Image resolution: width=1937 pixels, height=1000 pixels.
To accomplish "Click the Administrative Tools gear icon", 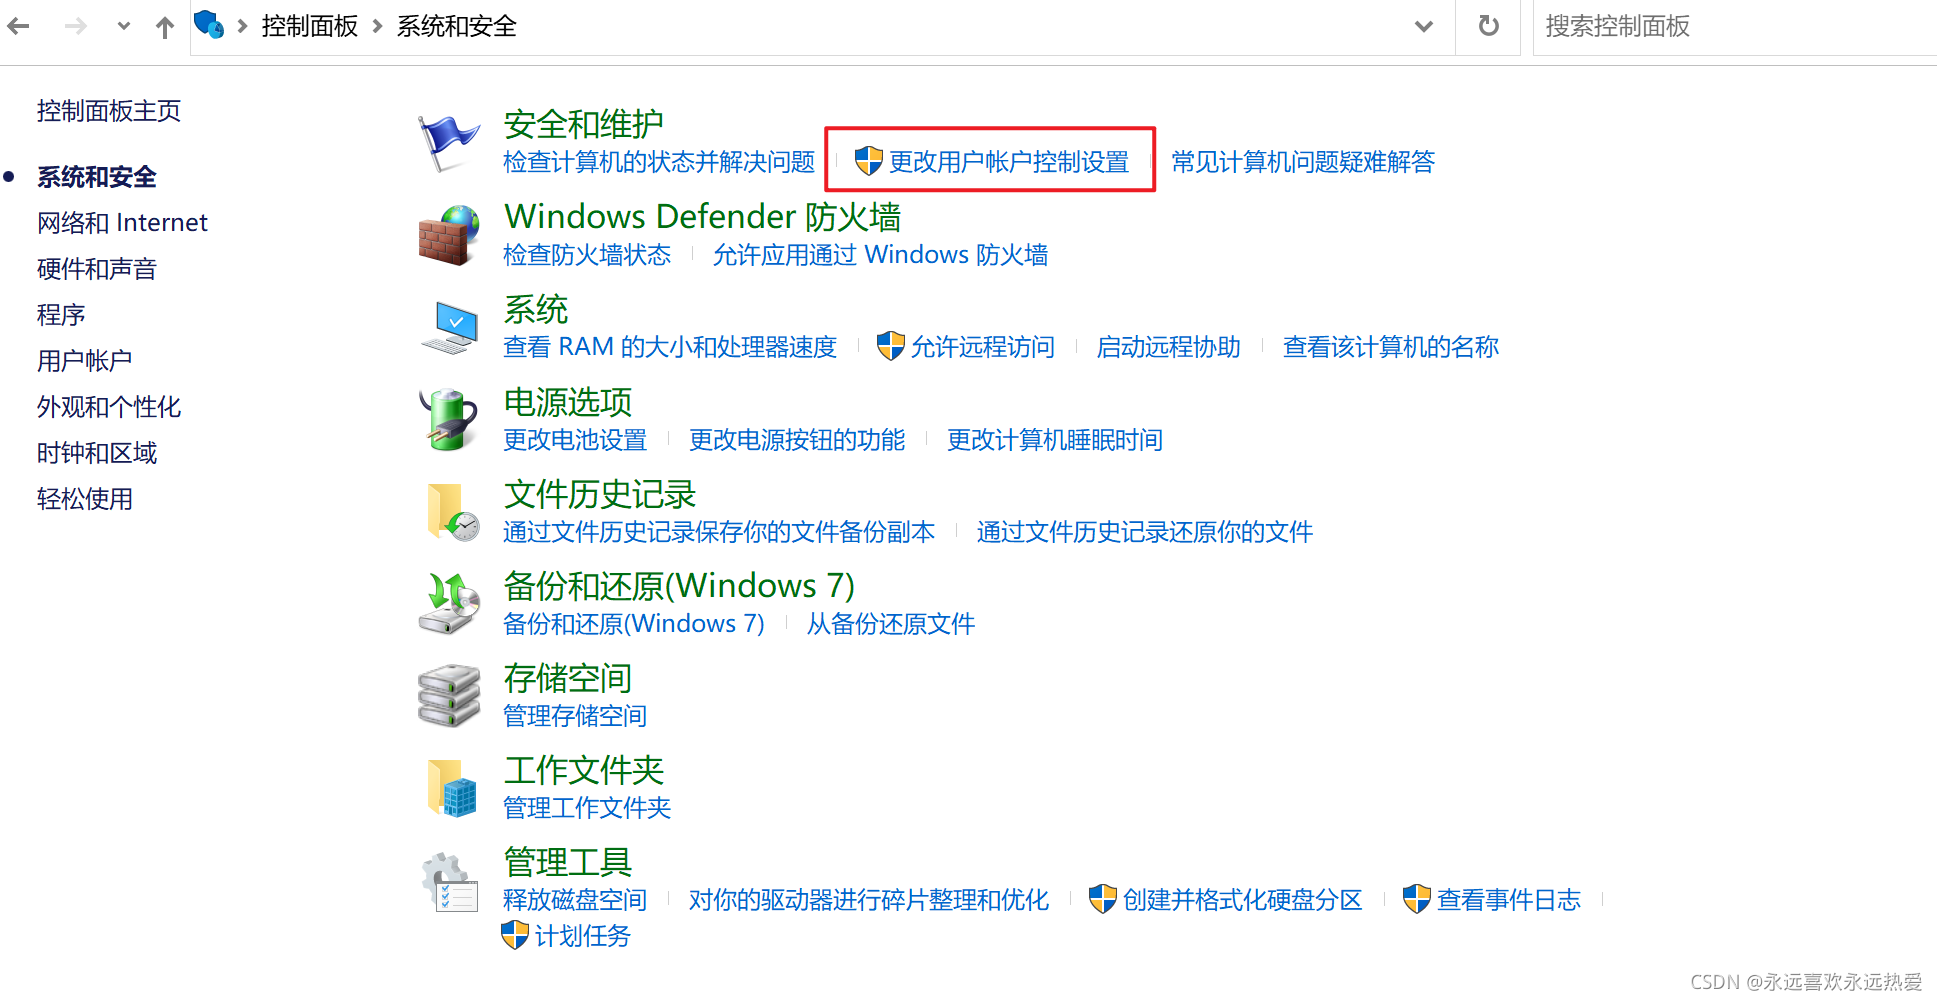I will pyautogui.click(x=450, y=882).
